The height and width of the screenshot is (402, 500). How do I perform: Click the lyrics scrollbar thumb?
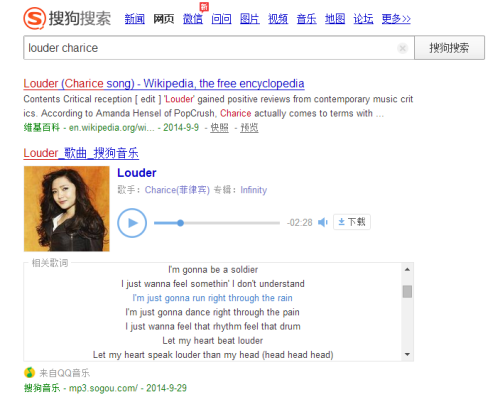pyautogui.click(x=407, y=291)
